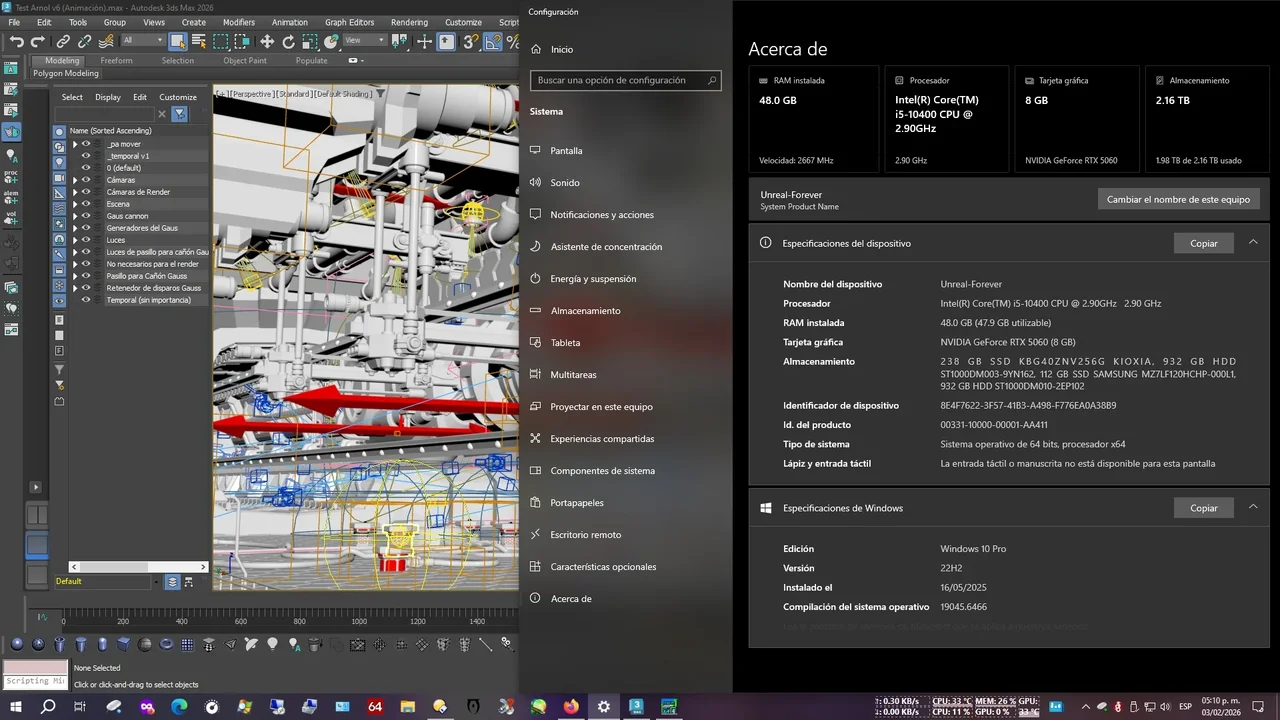Activate the Unlink Selection tool

(85, 41)
